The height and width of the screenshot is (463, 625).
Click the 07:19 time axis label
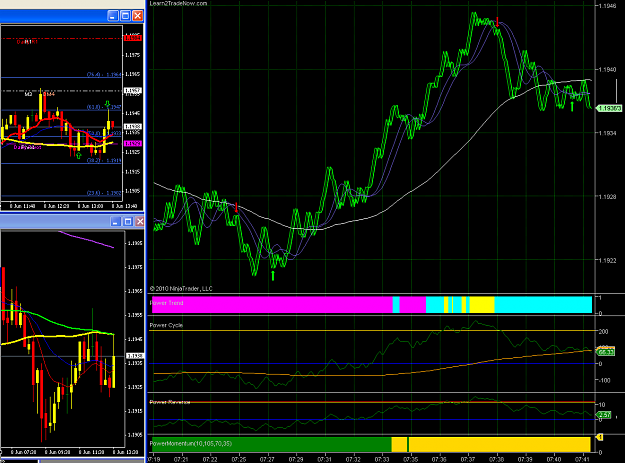point(154,459)
